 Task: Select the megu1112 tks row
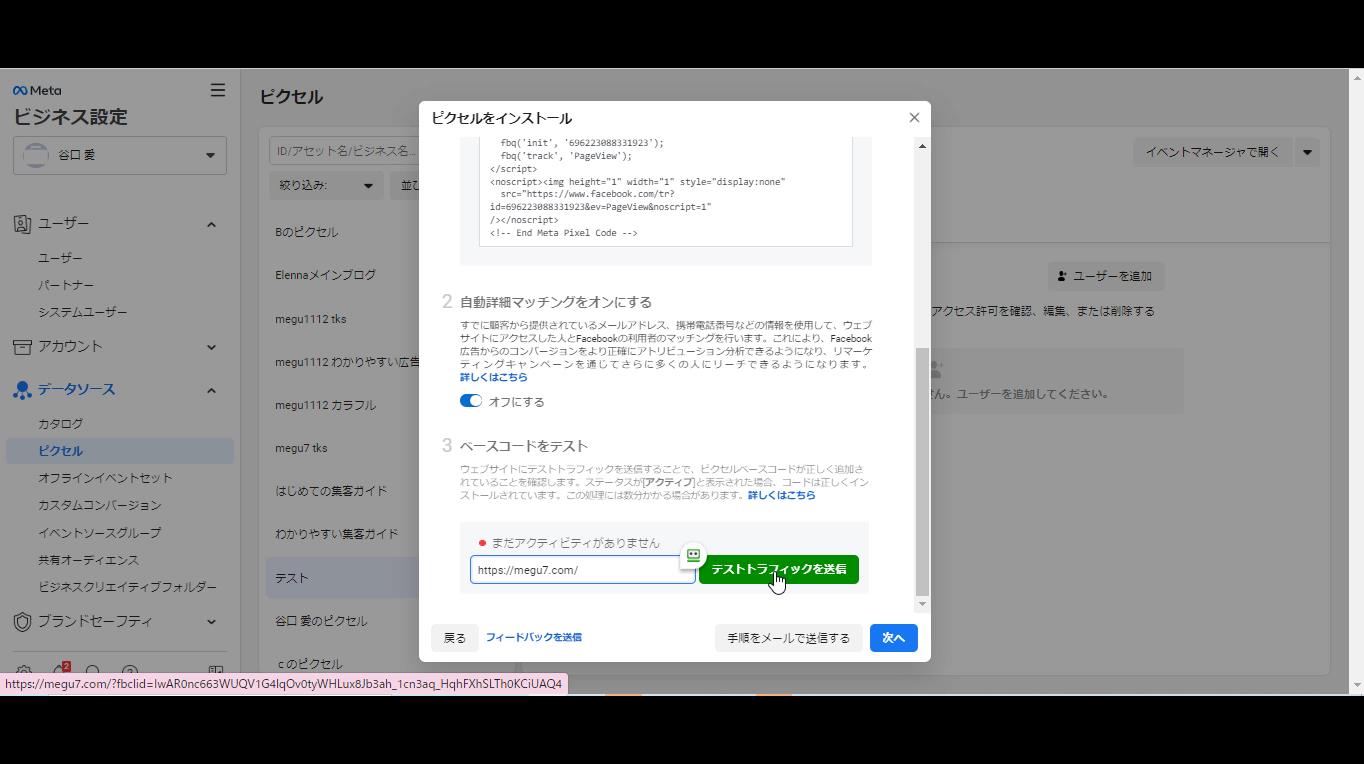pos(343,319)
